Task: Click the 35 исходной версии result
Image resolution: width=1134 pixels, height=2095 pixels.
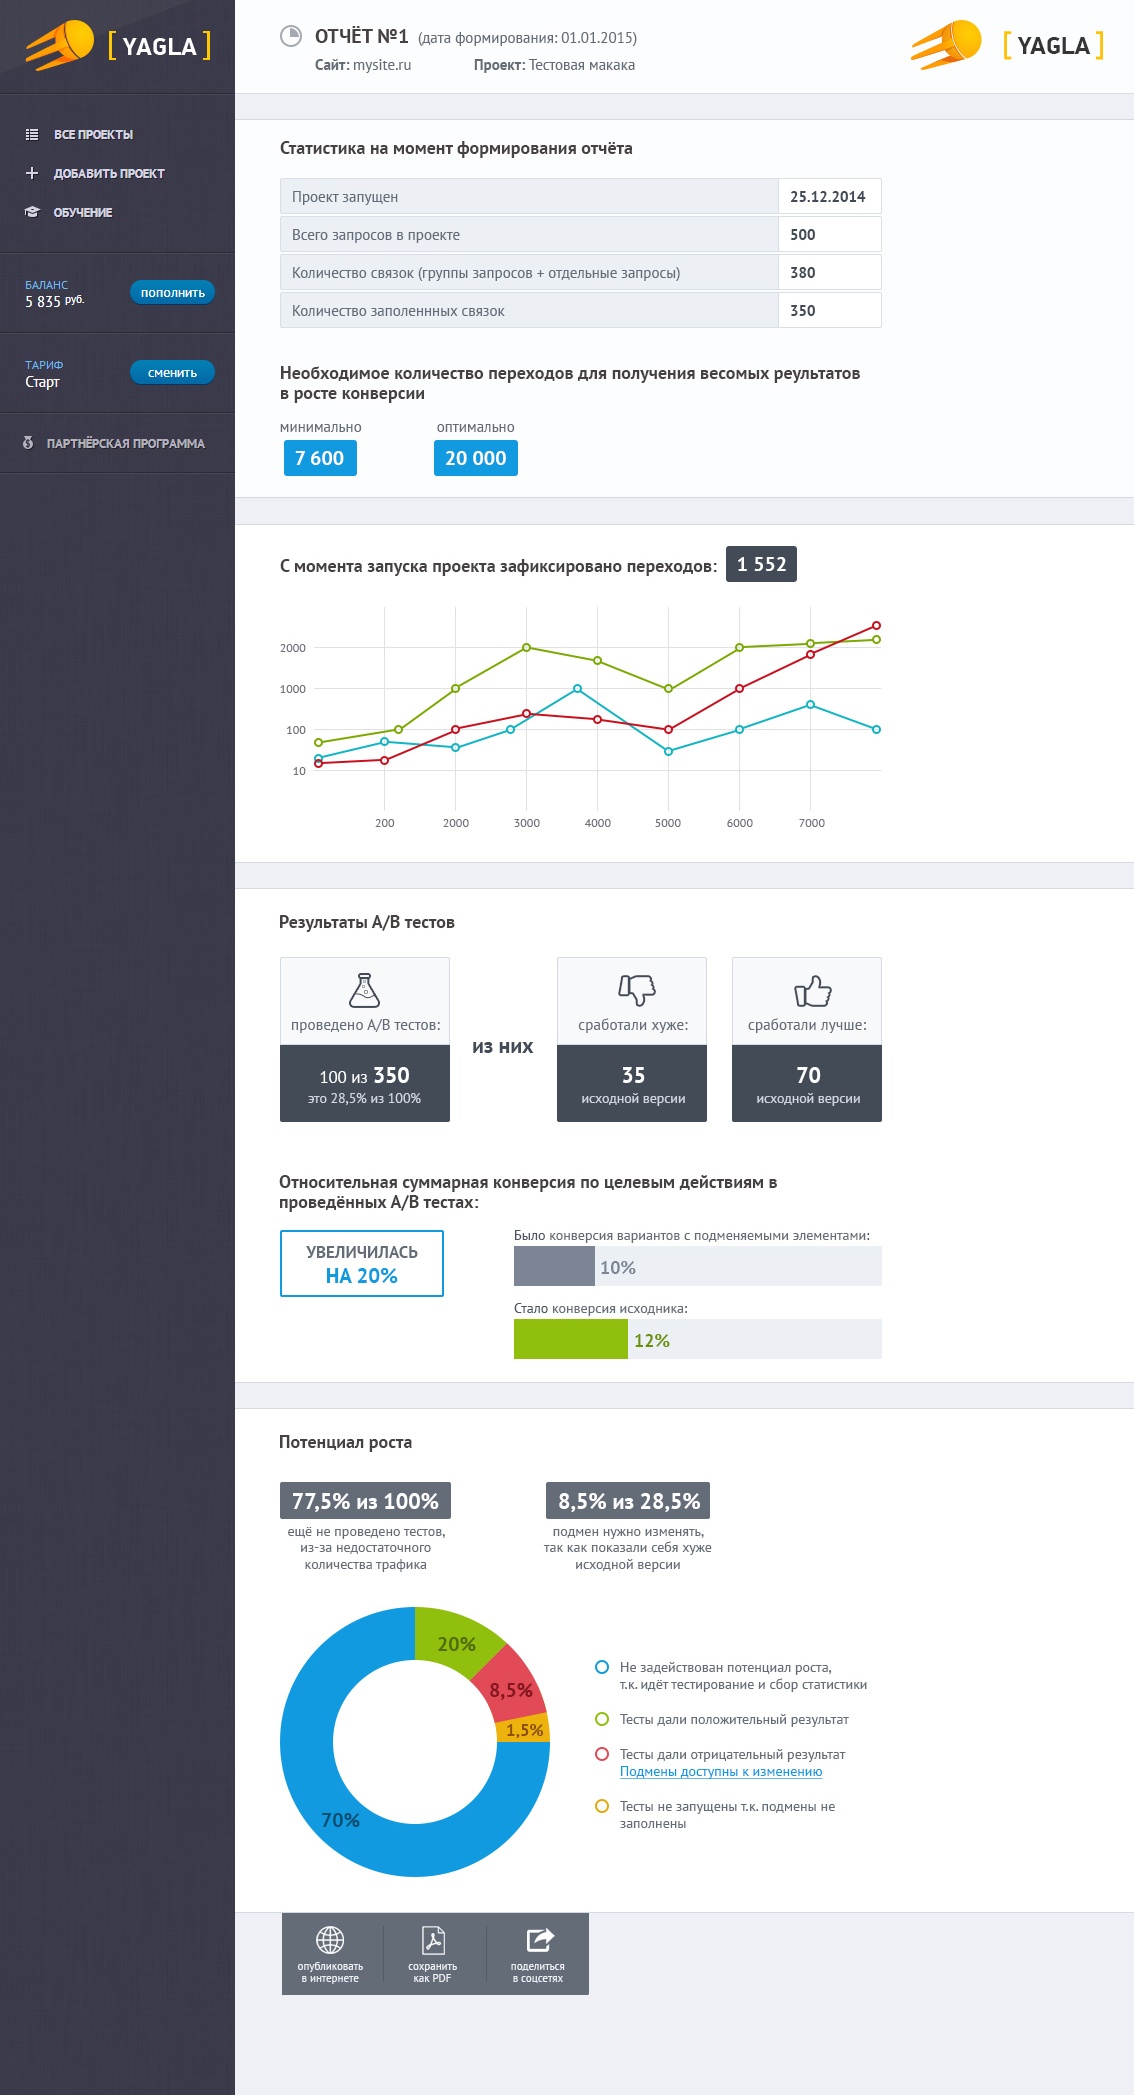Action: (x=632, y=1083)
